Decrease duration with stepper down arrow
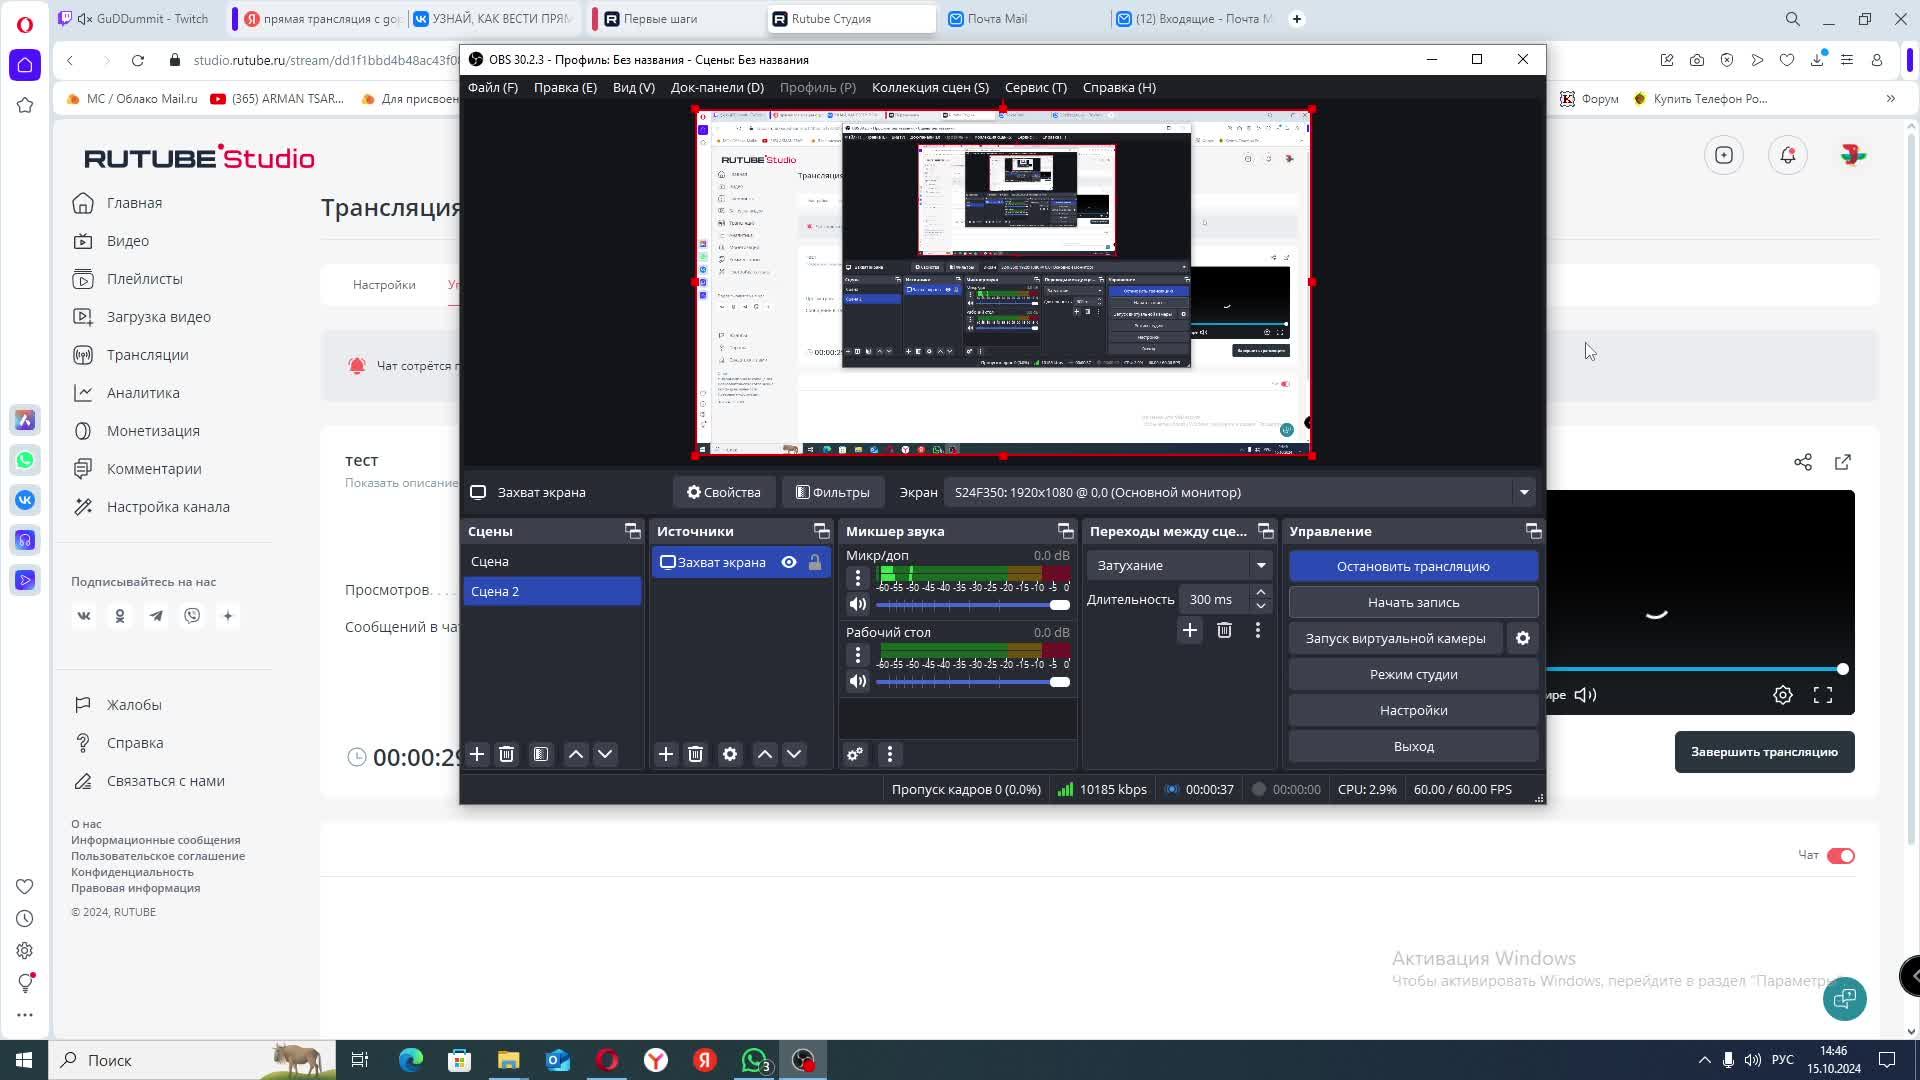The width and height of the screenshot is (1920, 1080). 1261,606
